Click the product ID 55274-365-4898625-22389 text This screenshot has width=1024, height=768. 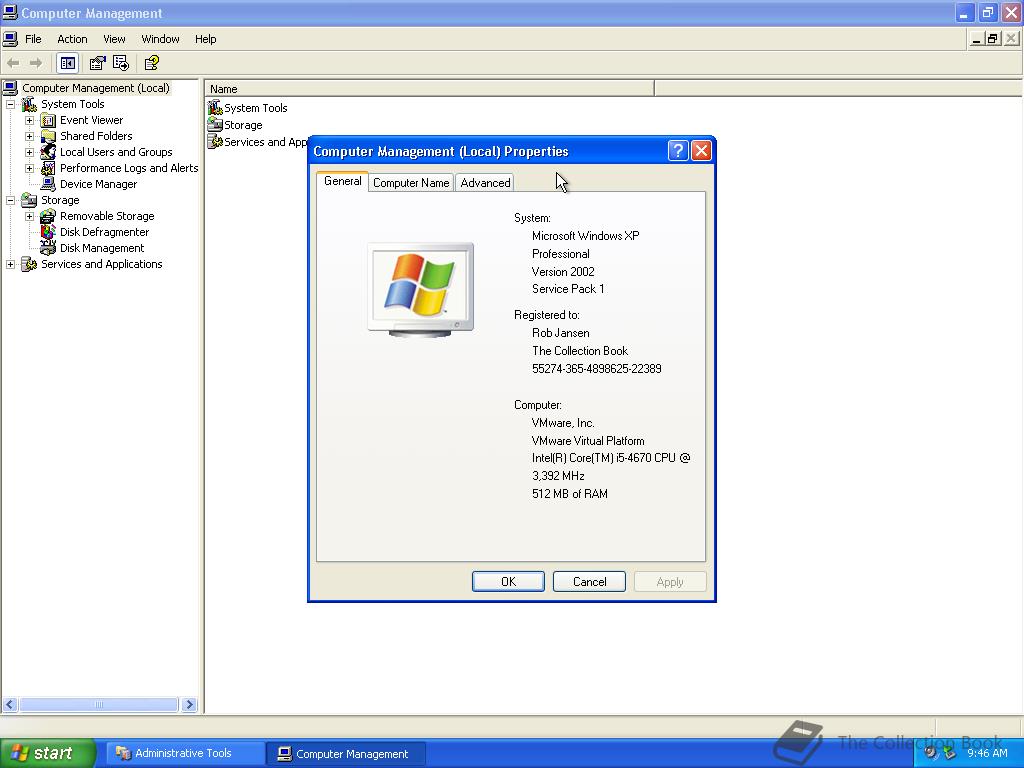(596, 368)
